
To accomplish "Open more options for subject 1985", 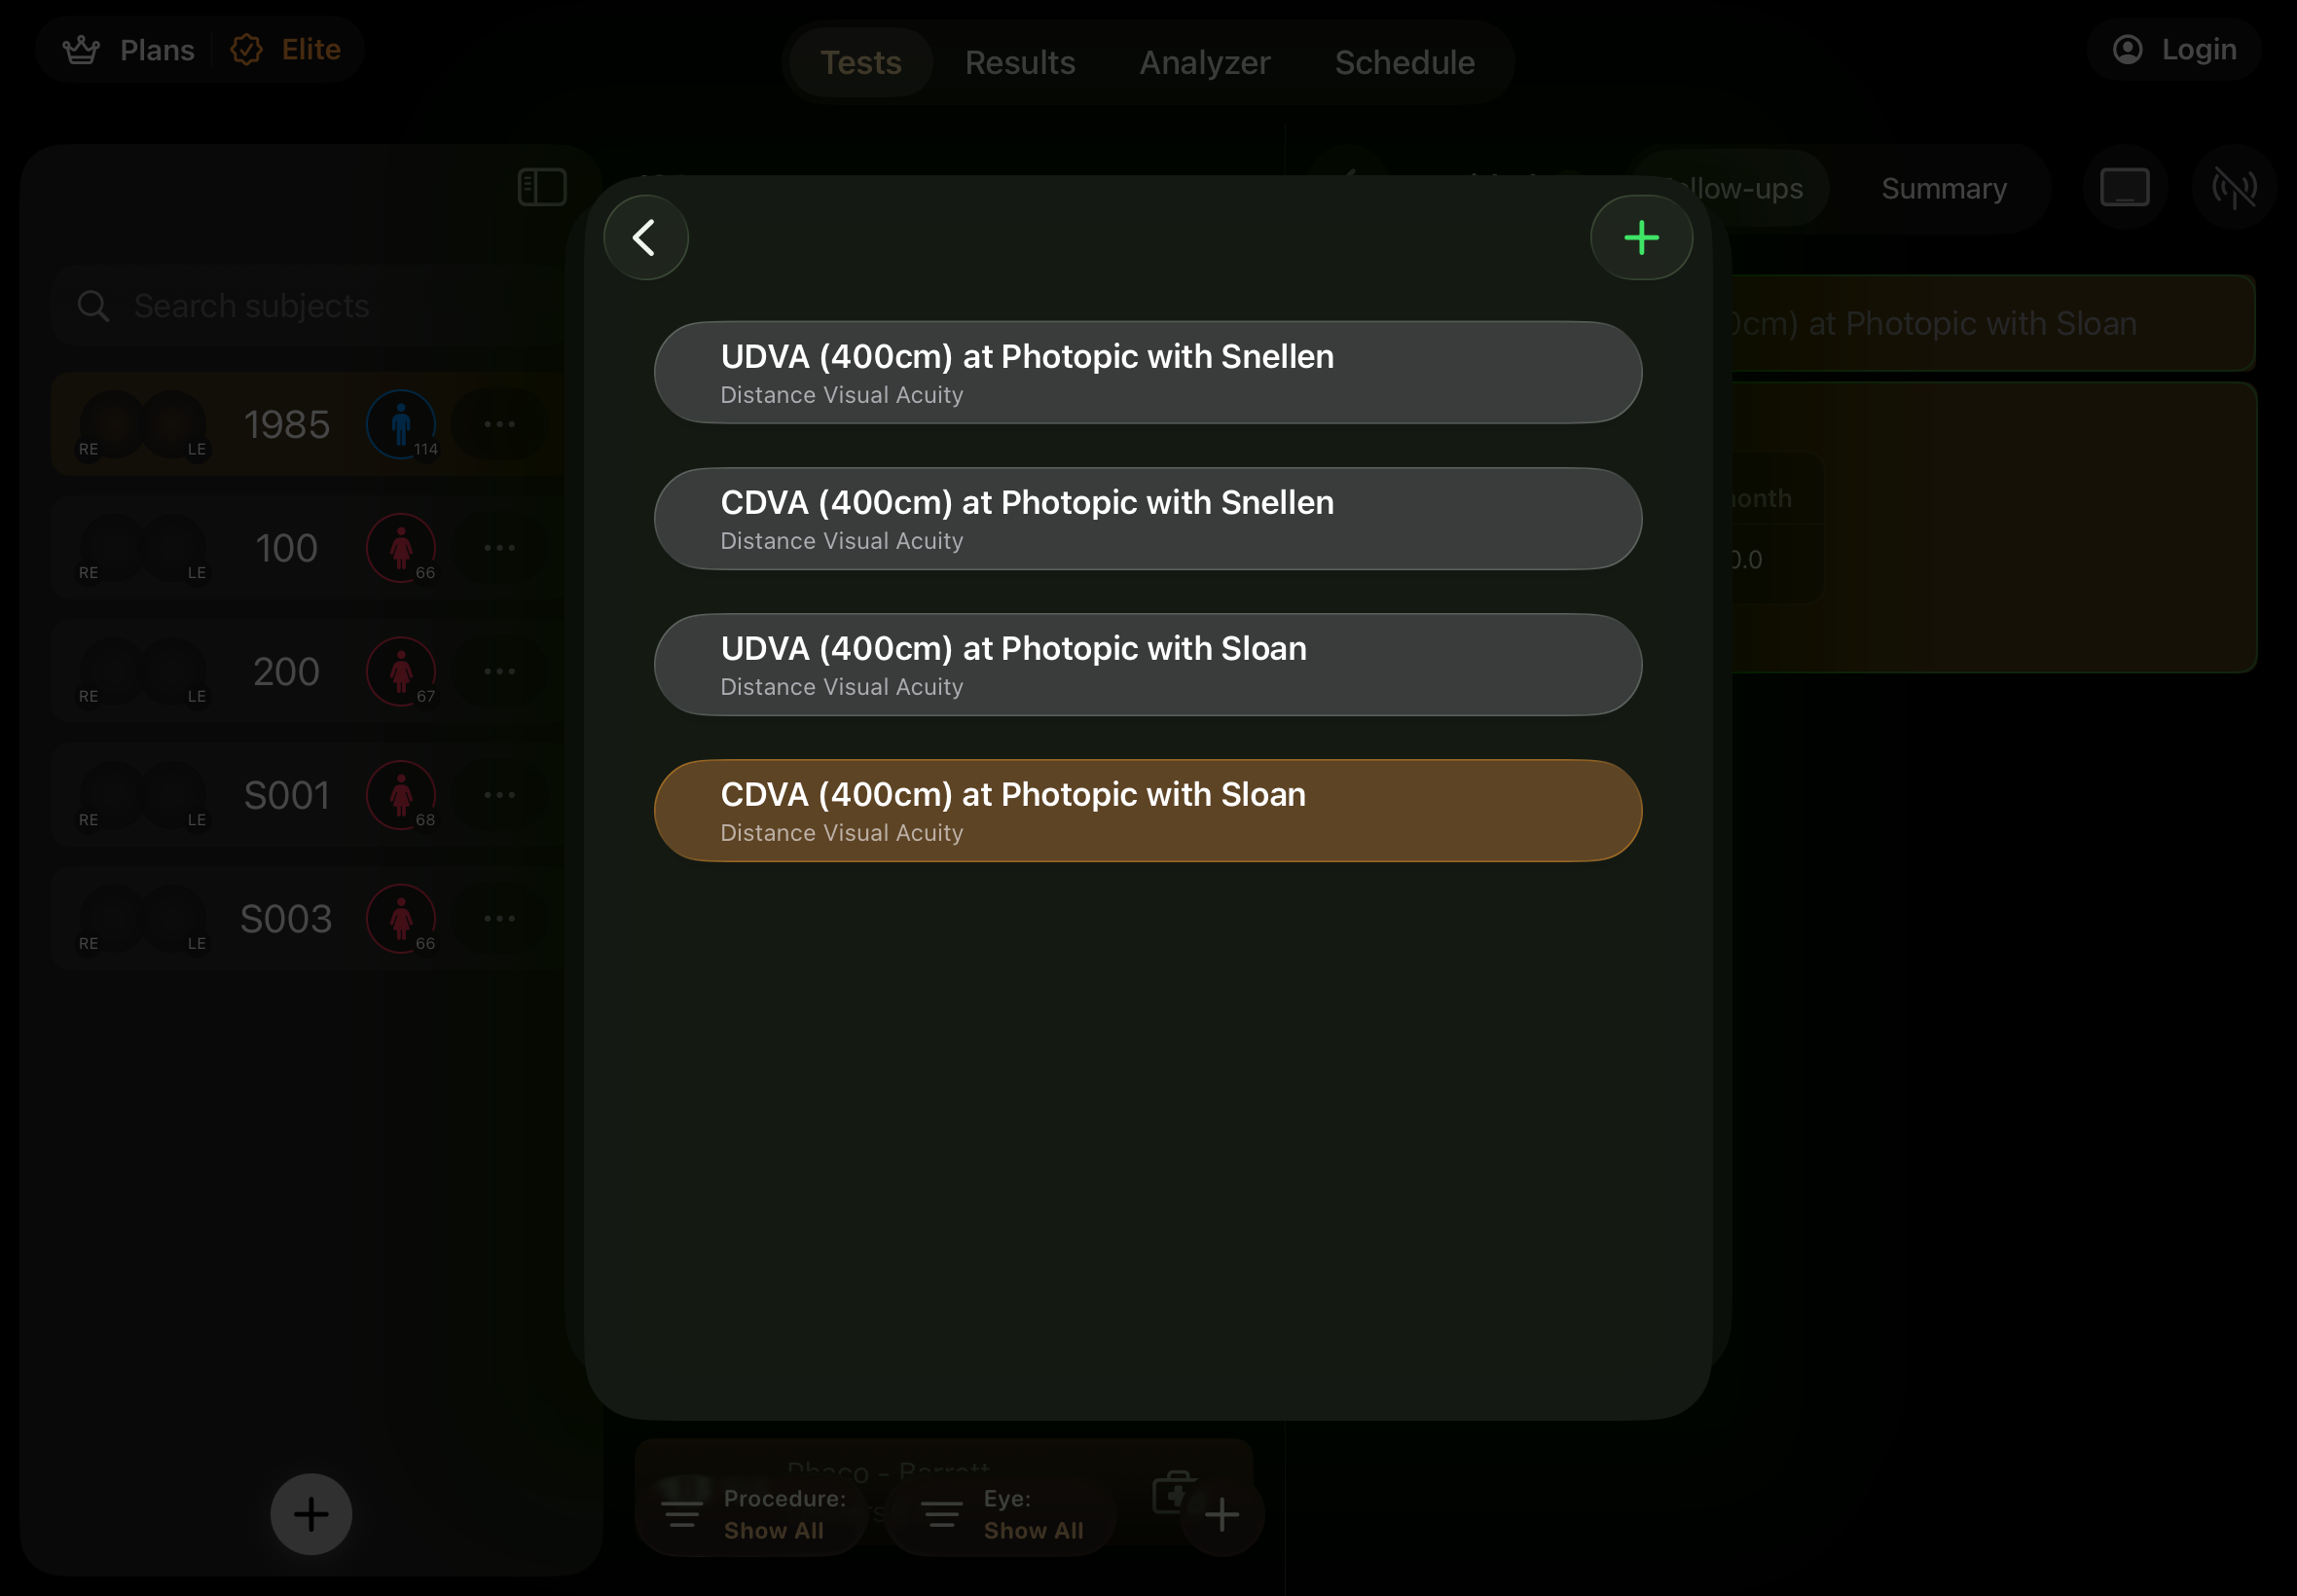I will 499,424.
